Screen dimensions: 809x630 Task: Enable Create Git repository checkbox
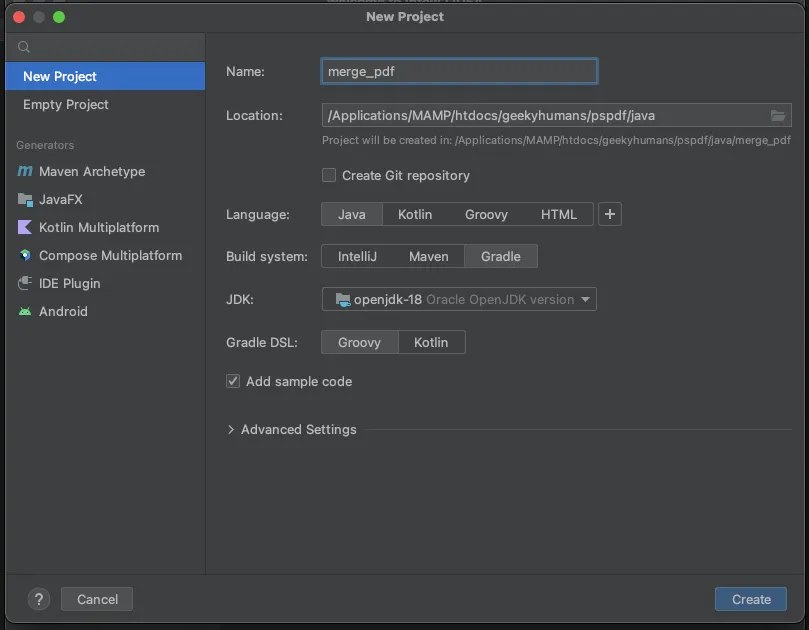329,175
